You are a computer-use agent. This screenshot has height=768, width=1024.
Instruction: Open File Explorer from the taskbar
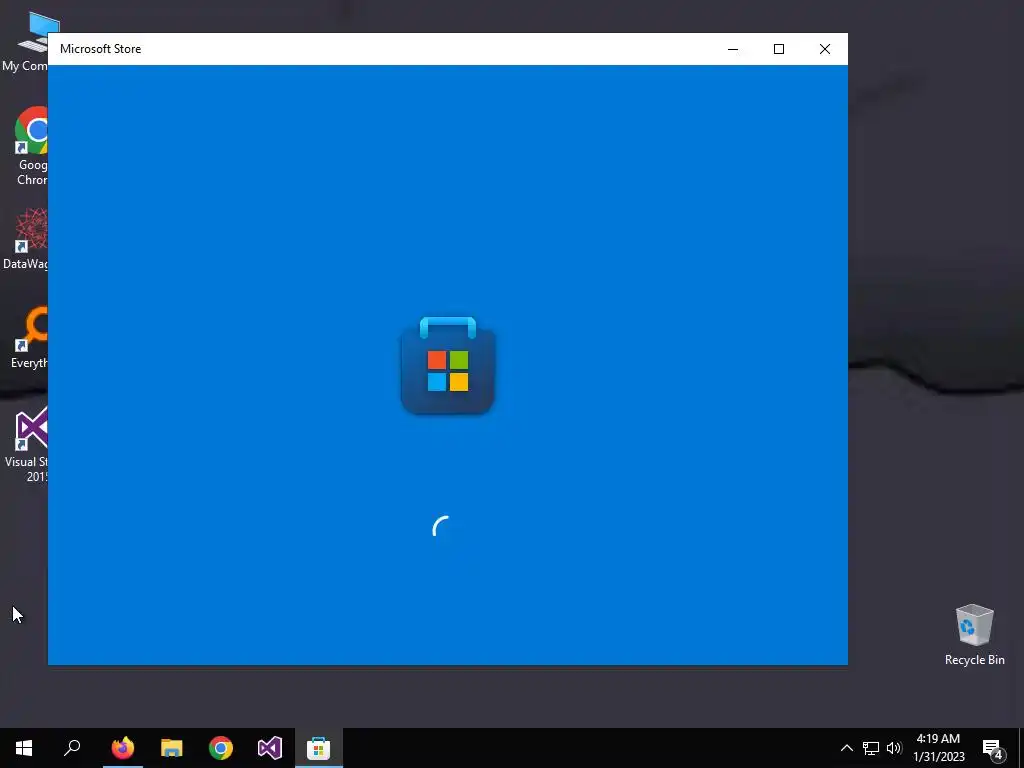(x=172, y=748)
